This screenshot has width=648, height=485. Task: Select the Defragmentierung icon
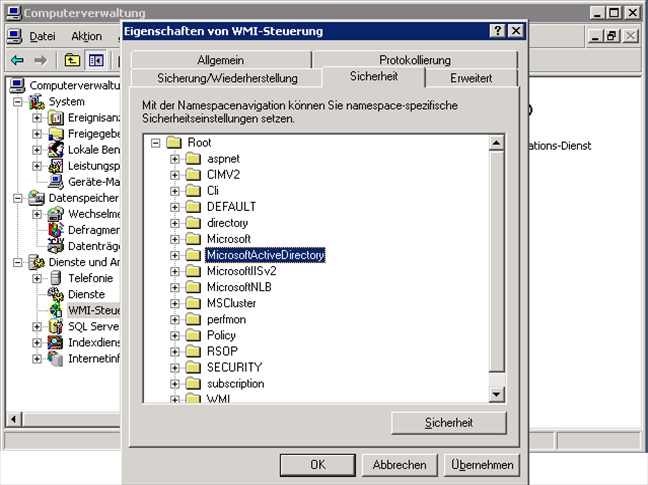tap(56, 230)
